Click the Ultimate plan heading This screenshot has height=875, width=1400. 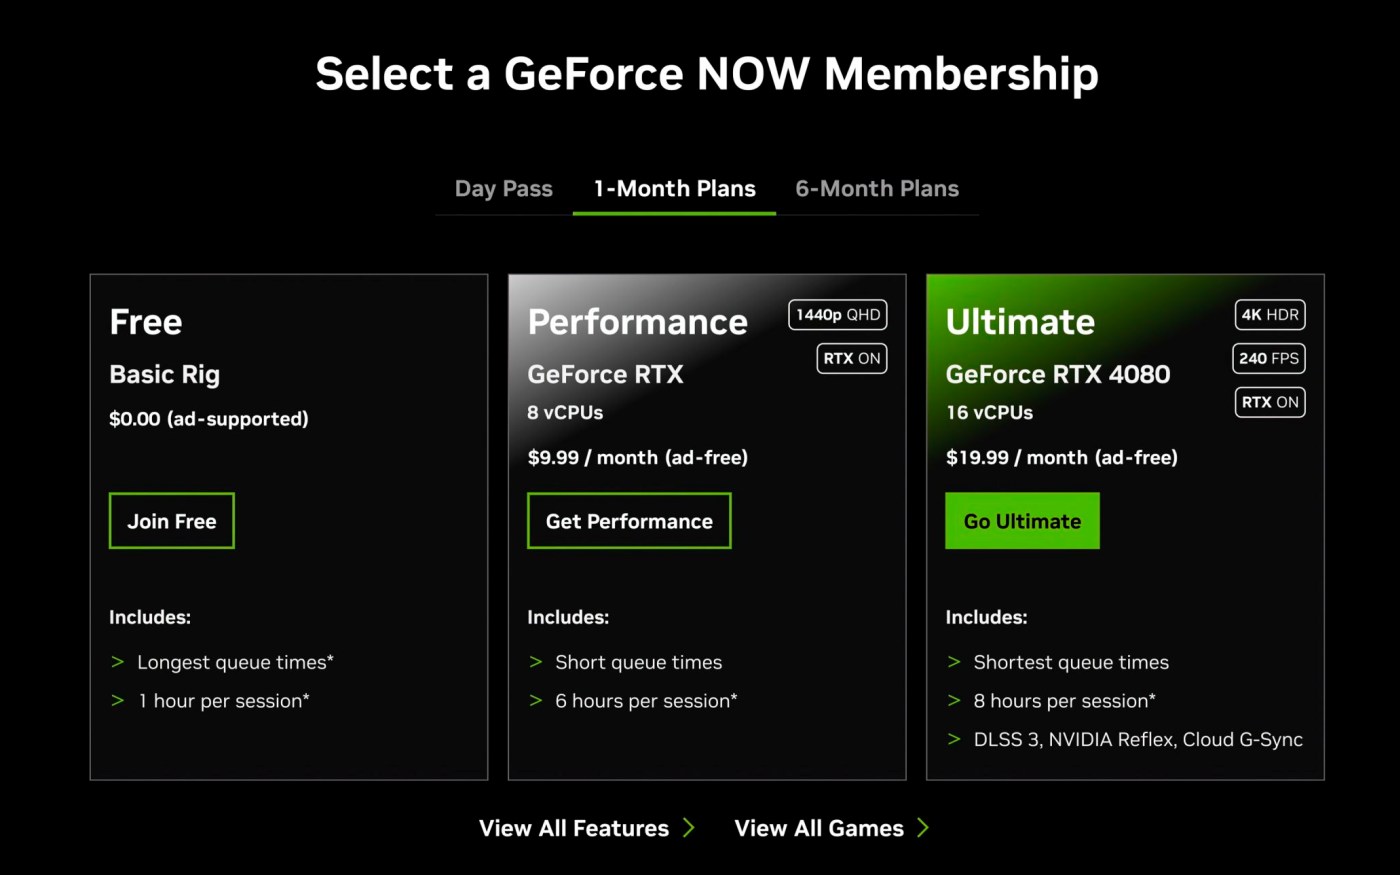(1020, 322)
